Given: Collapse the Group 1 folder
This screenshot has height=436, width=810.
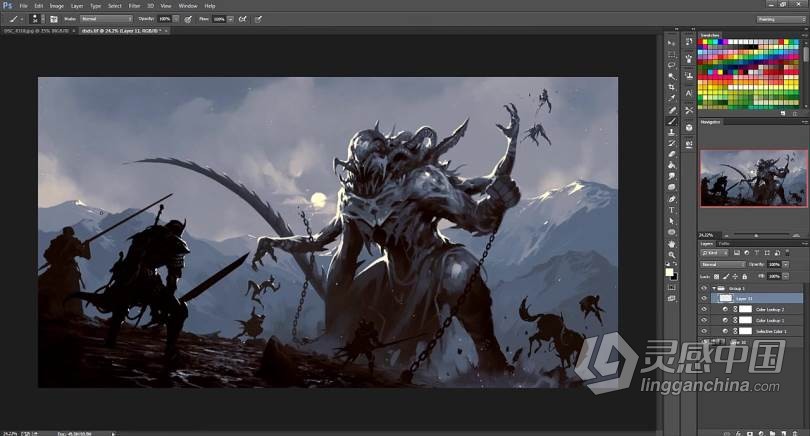Looking at the screenshot, I should click(714, 288).
